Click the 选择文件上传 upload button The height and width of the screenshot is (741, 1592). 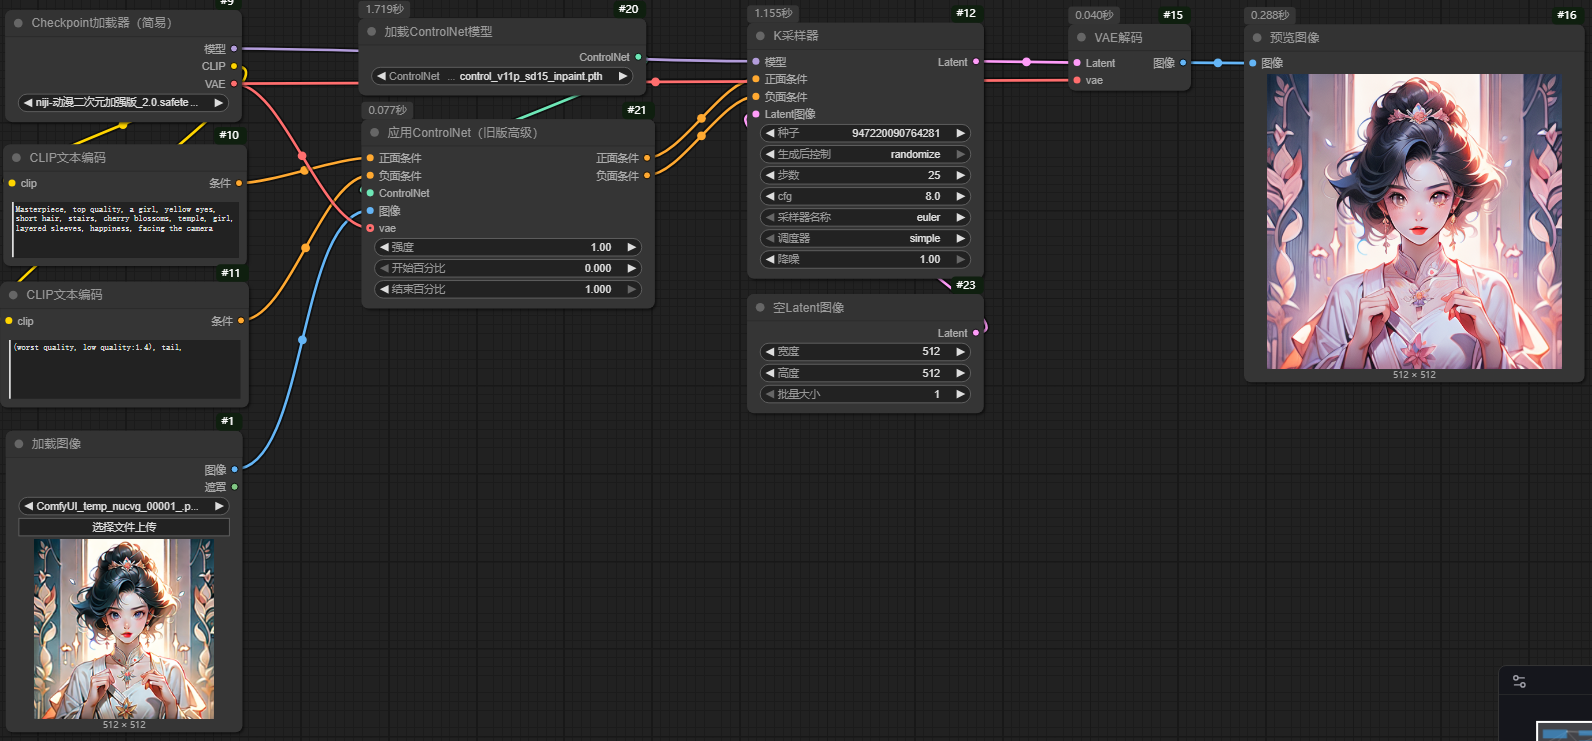point(124,527)
